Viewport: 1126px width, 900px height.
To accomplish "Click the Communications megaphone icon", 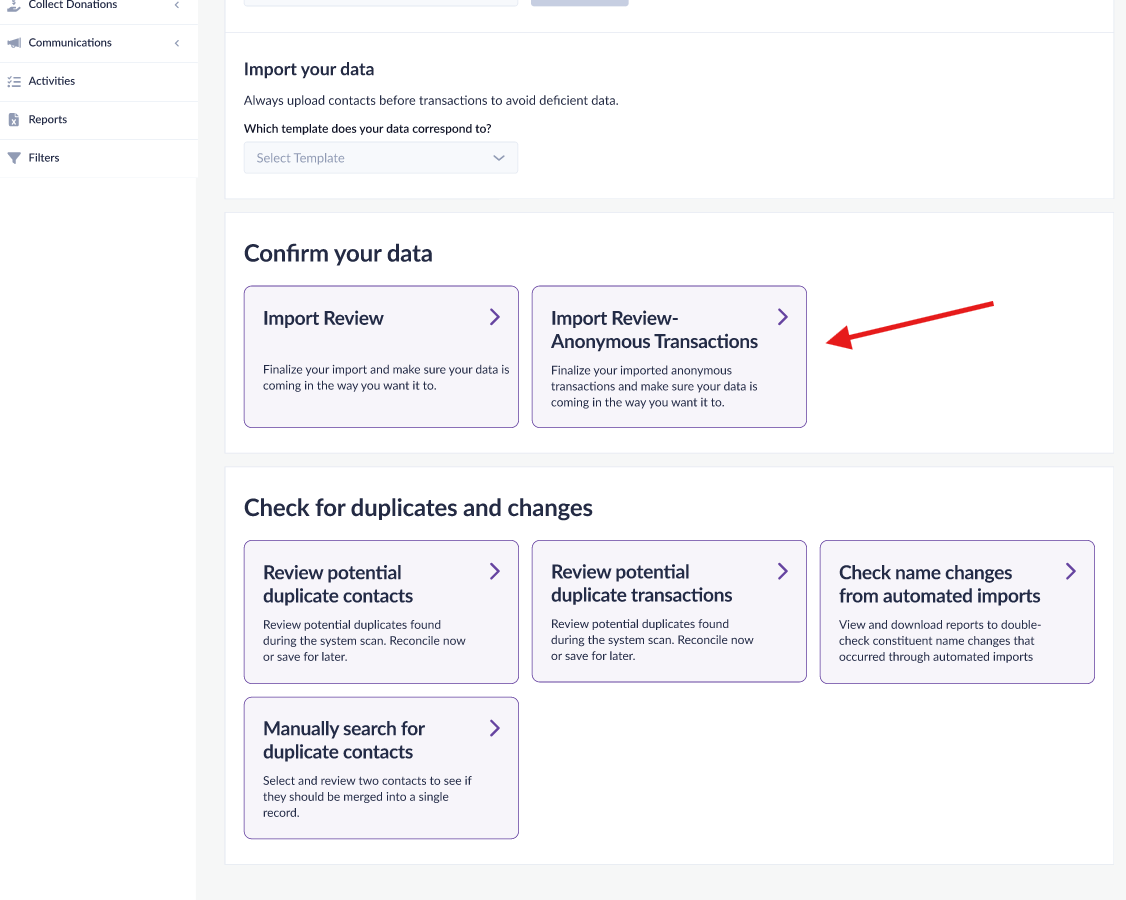I will point(14,43).
